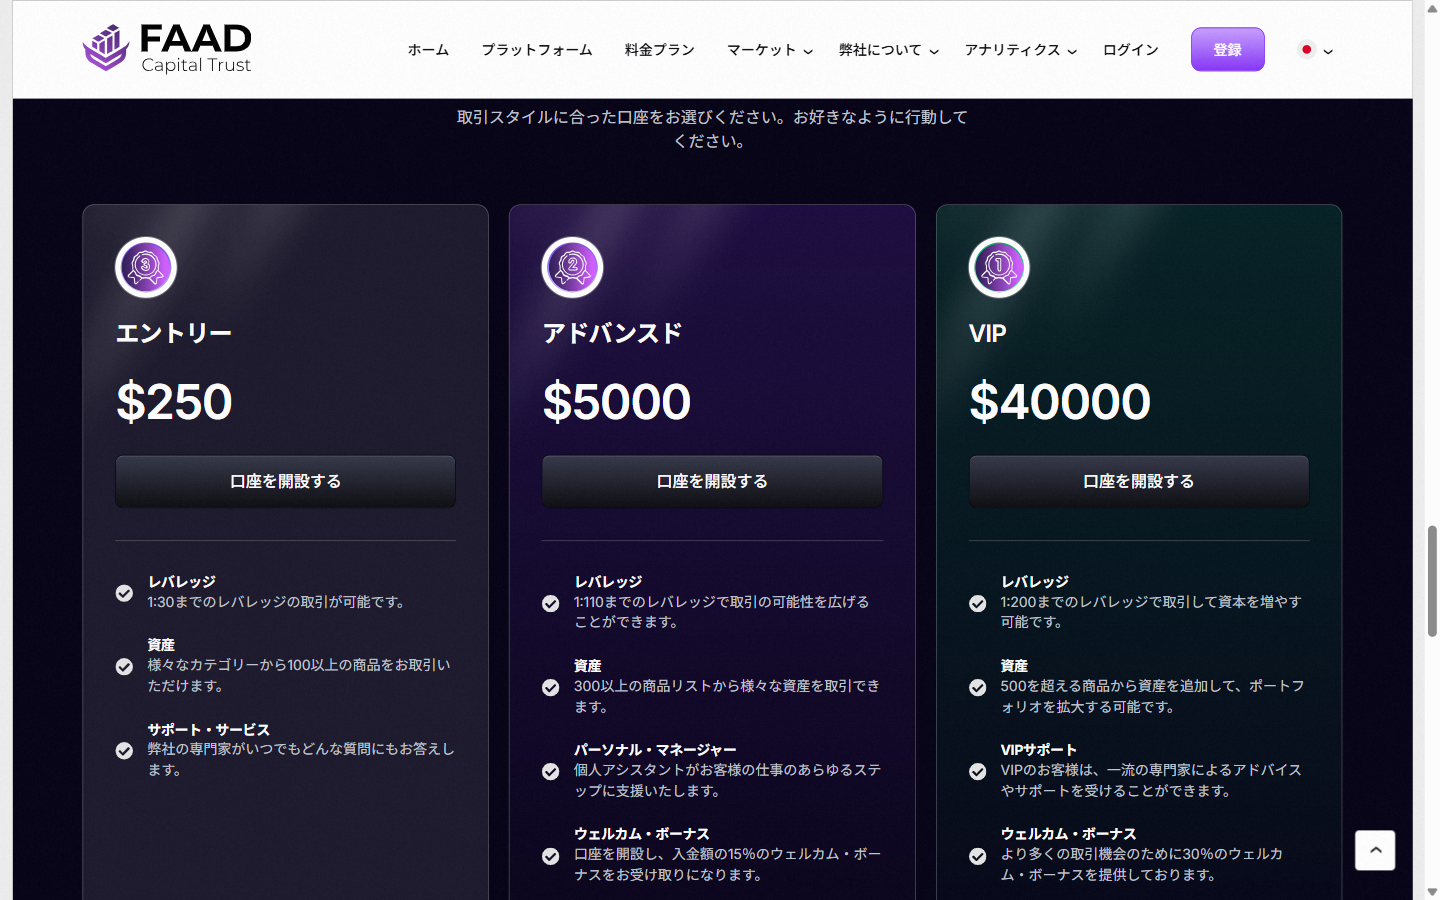Image resolution: width=1440 pixels, height=900 pixels.
Task: Click checkmark beside VIP 資産 500 products
Action: [977, 687]
